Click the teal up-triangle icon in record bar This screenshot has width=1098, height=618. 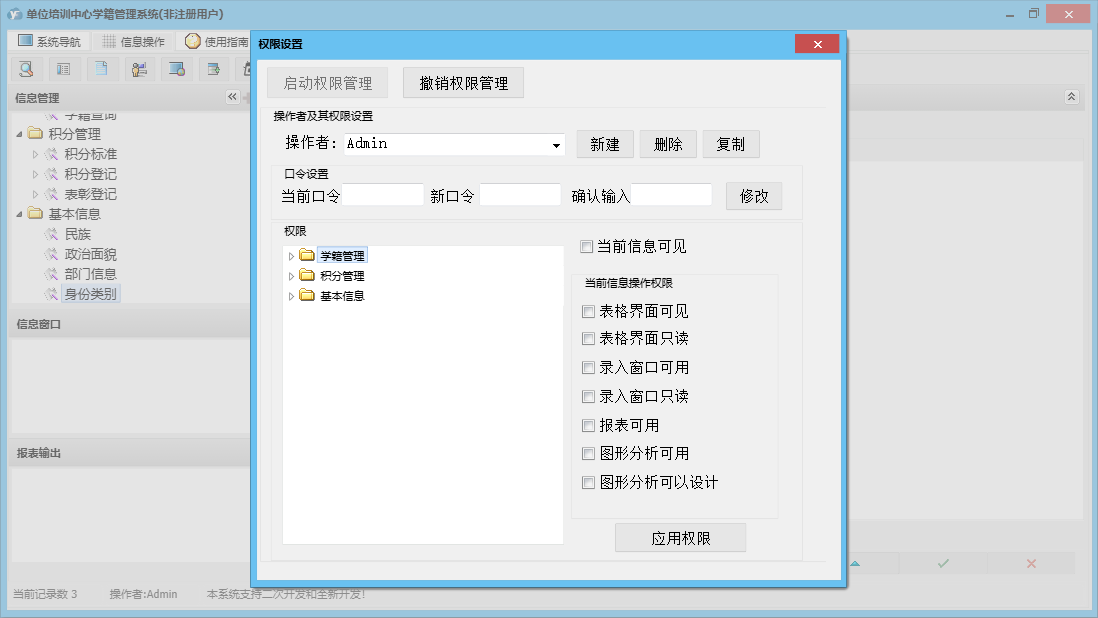click(855, 563)
